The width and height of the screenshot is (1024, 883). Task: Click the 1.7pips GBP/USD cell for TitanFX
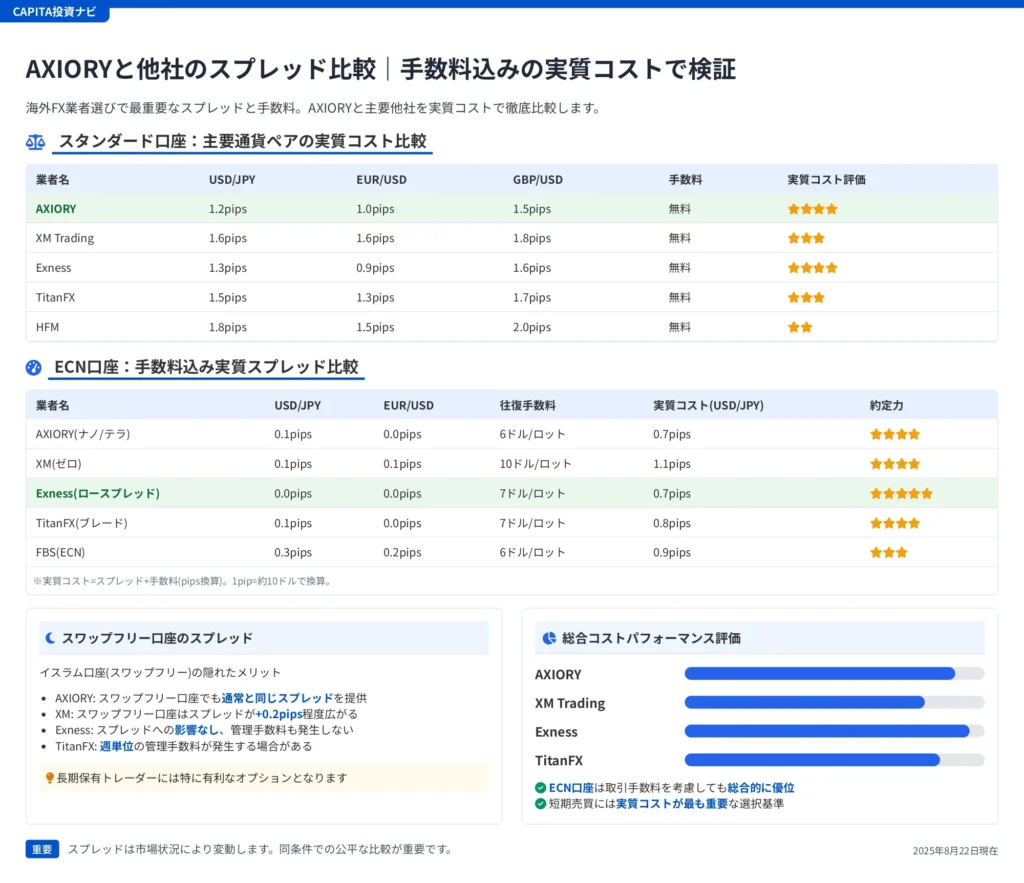(x=532, y=298)
